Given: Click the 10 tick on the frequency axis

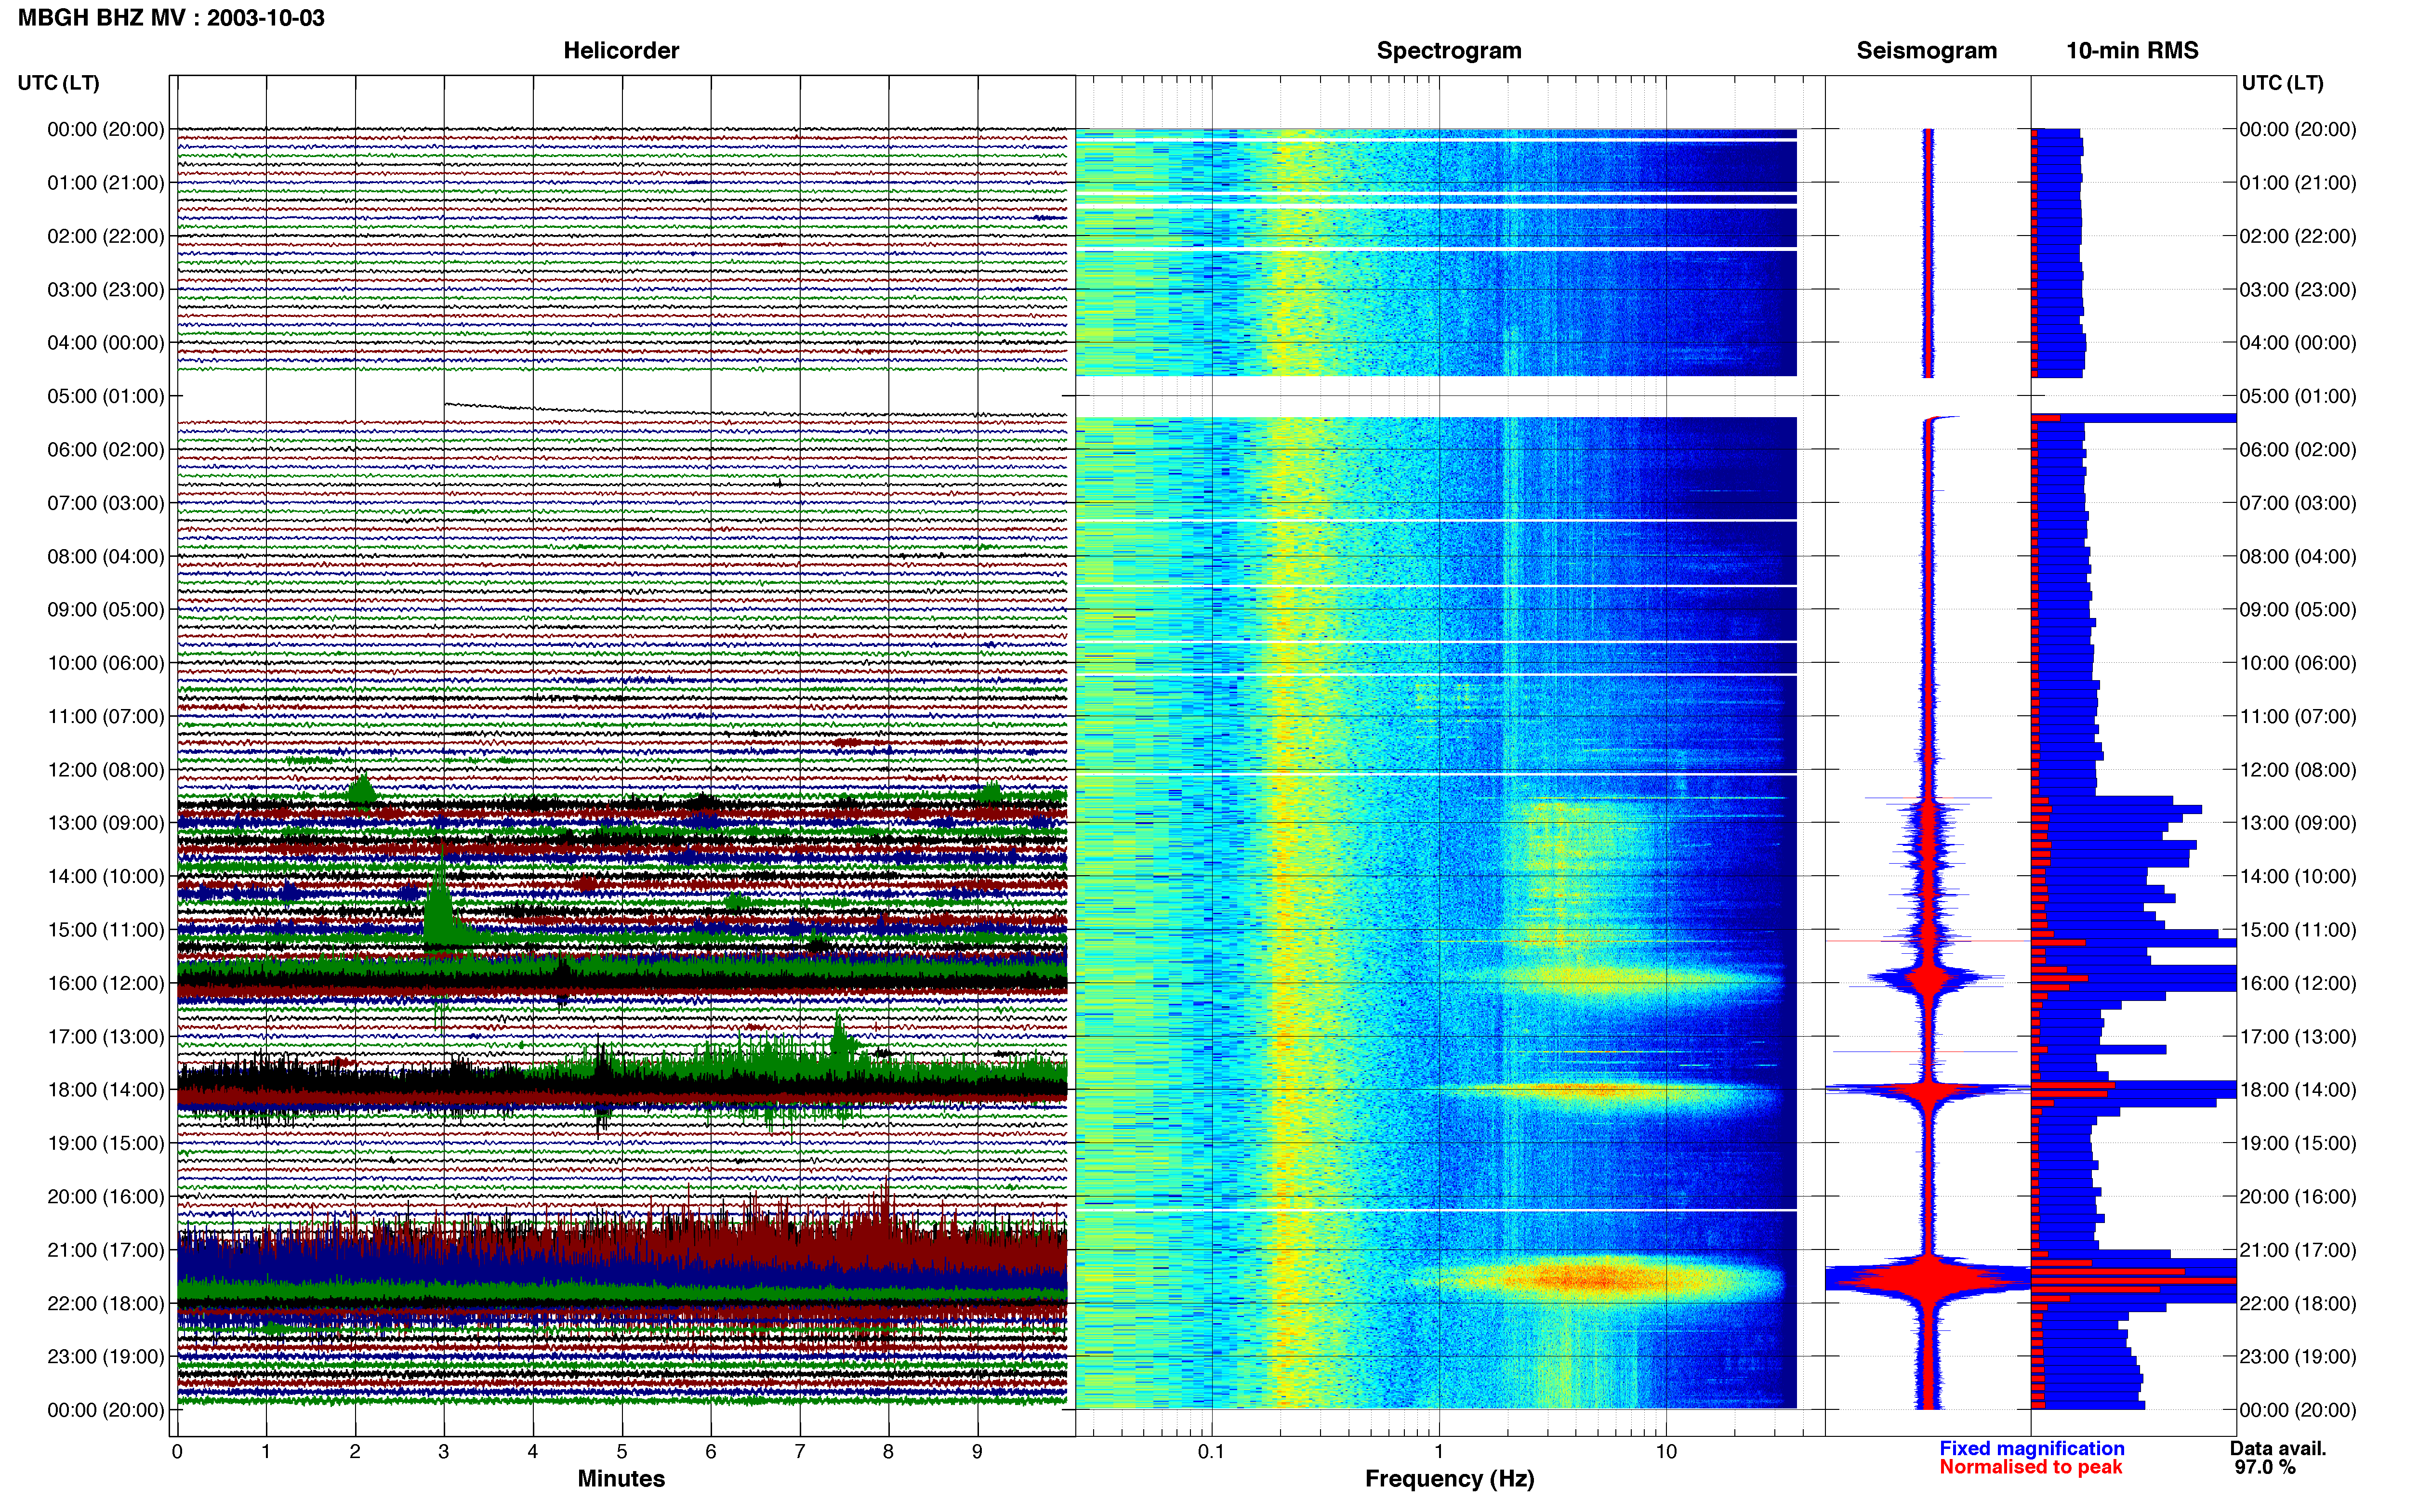Looking at the screenshot, I should click(1665, 1451).
